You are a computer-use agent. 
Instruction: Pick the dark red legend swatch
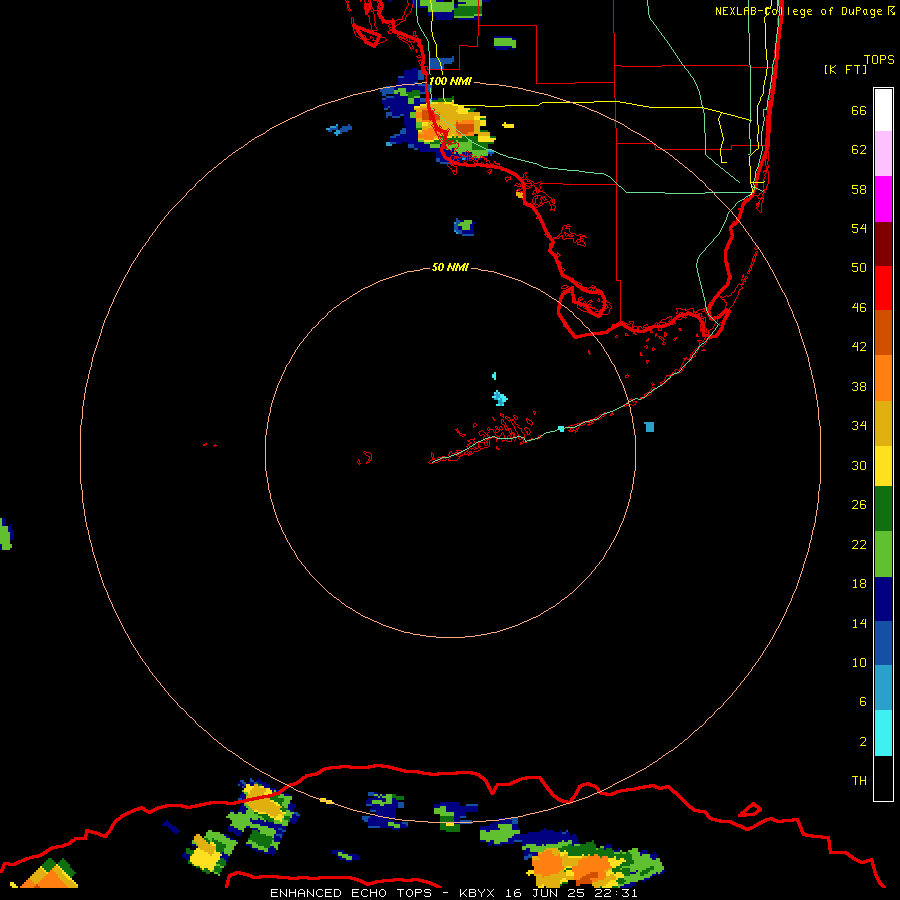coord(883,244)
